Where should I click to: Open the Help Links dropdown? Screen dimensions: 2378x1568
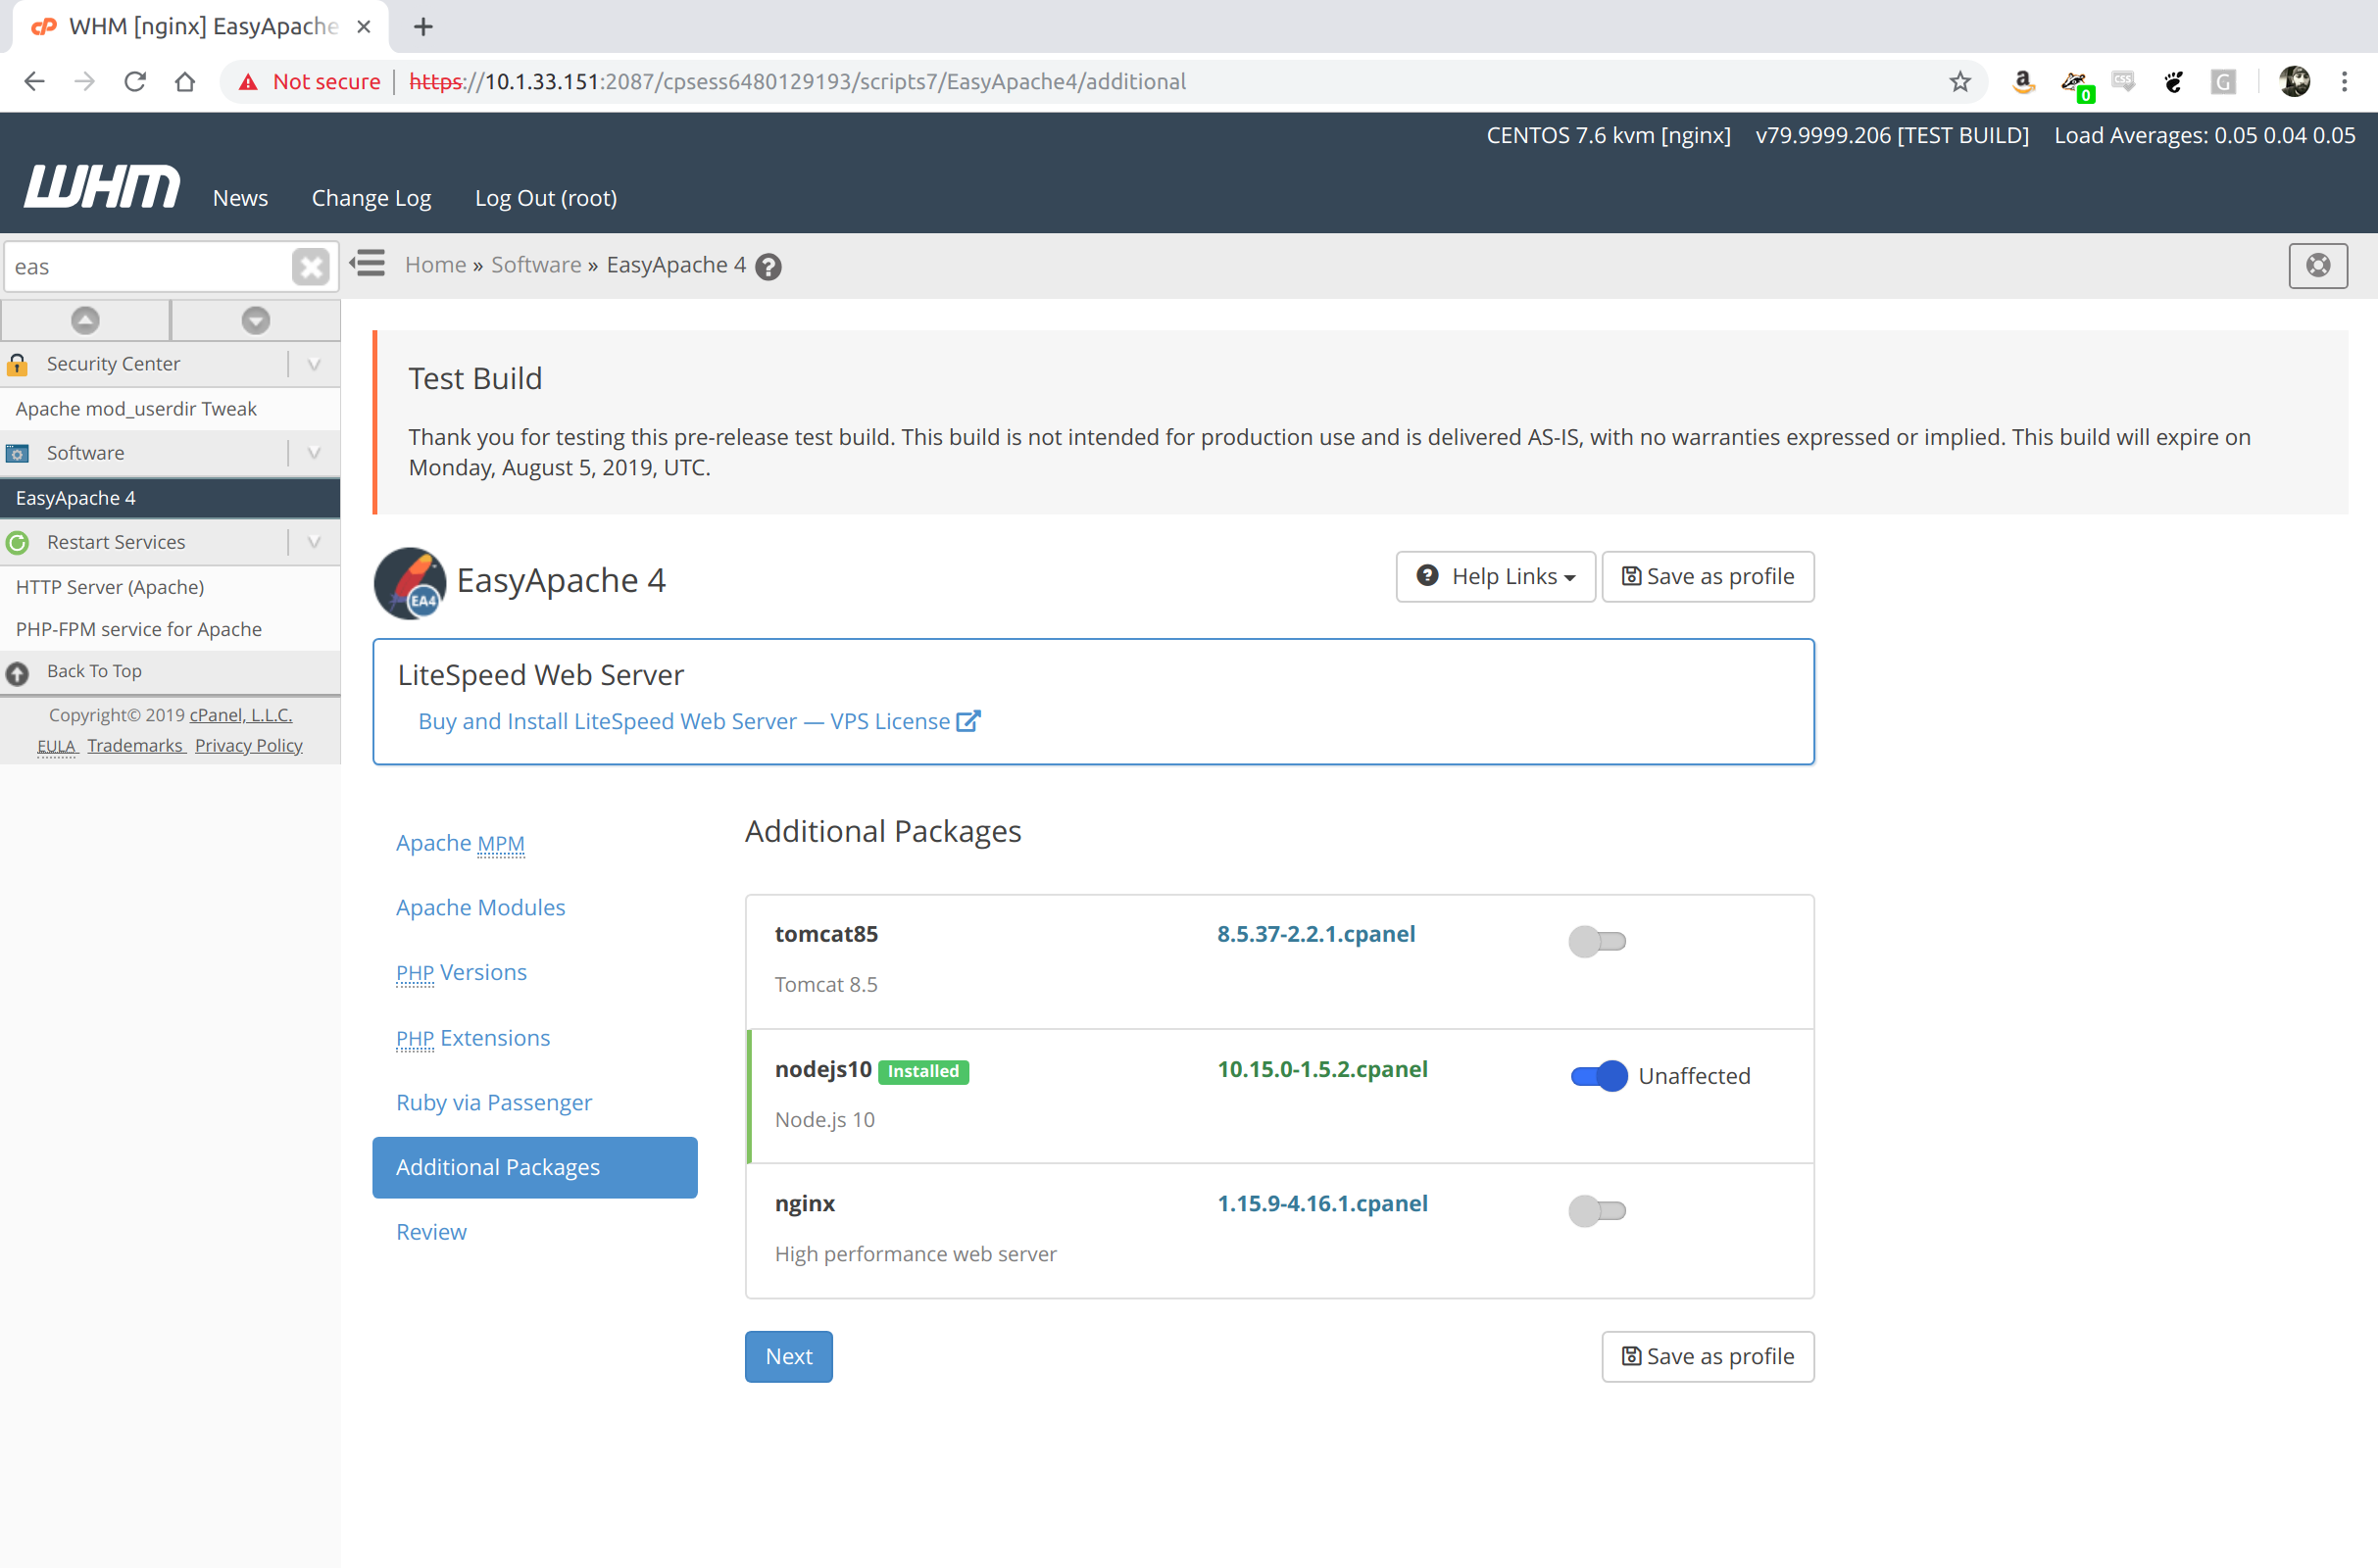click(1495, 577)
